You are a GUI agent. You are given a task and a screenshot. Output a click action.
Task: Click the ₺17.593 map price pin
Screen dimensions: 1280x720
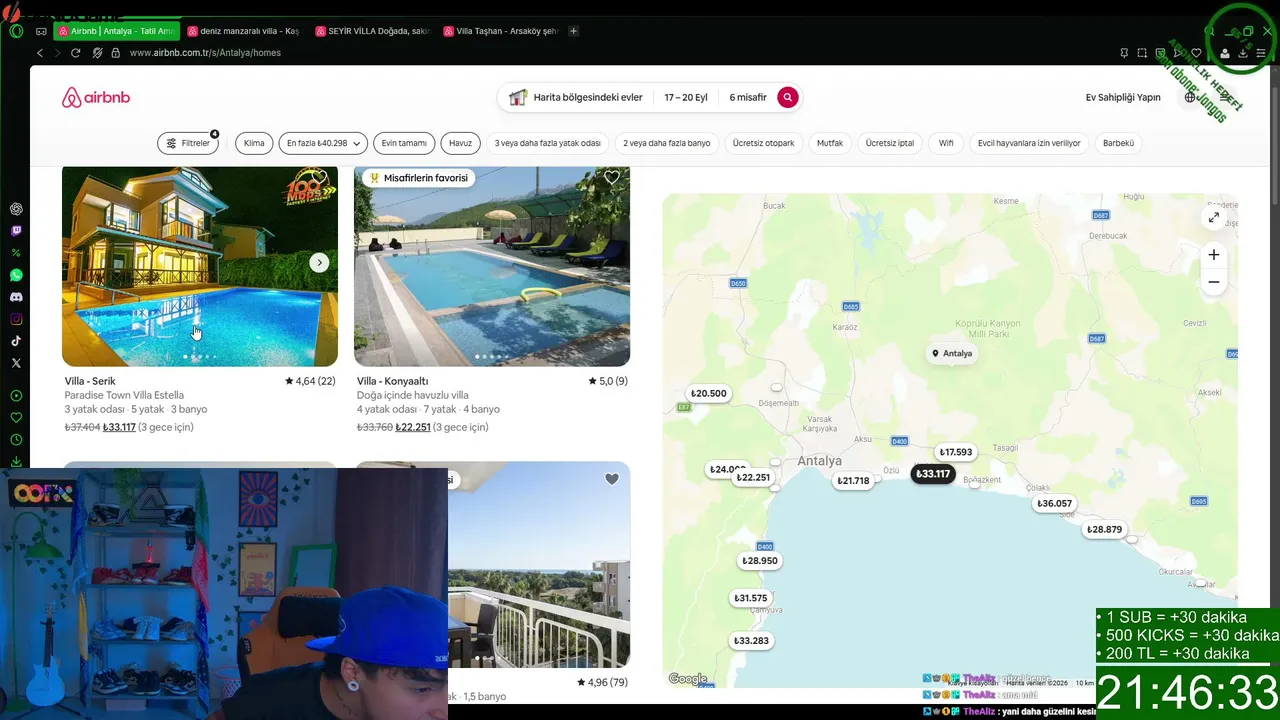tap(956, 452)
